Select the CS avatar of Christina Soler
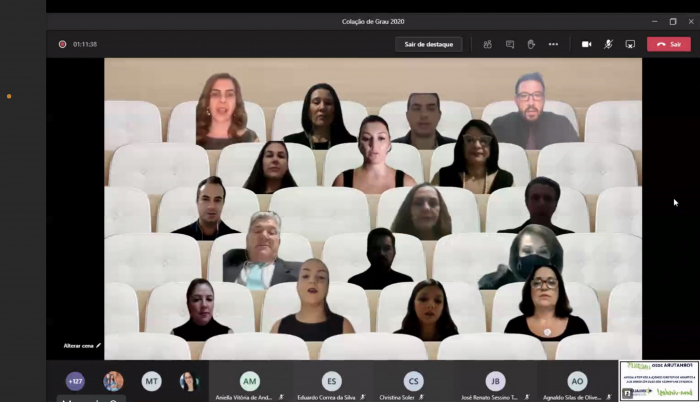This screenshot has height=402, width=700. [x=413, y=381]
